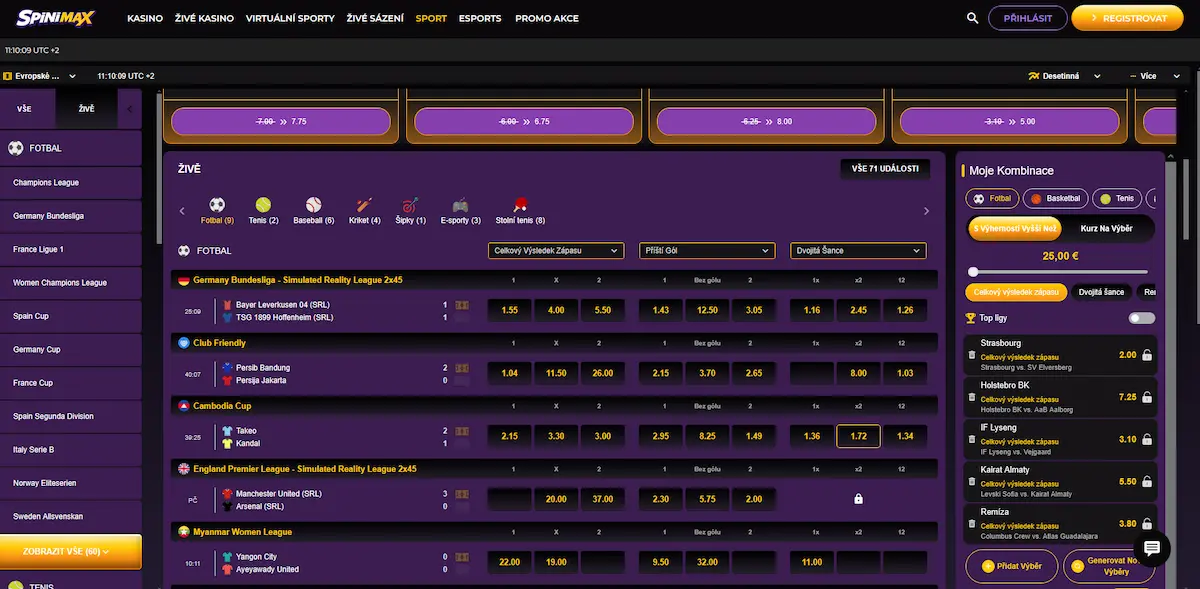Viewport: 1200px width, 589px height.
Task: Open Živé Kasino menu item
Action: [204, 18]
